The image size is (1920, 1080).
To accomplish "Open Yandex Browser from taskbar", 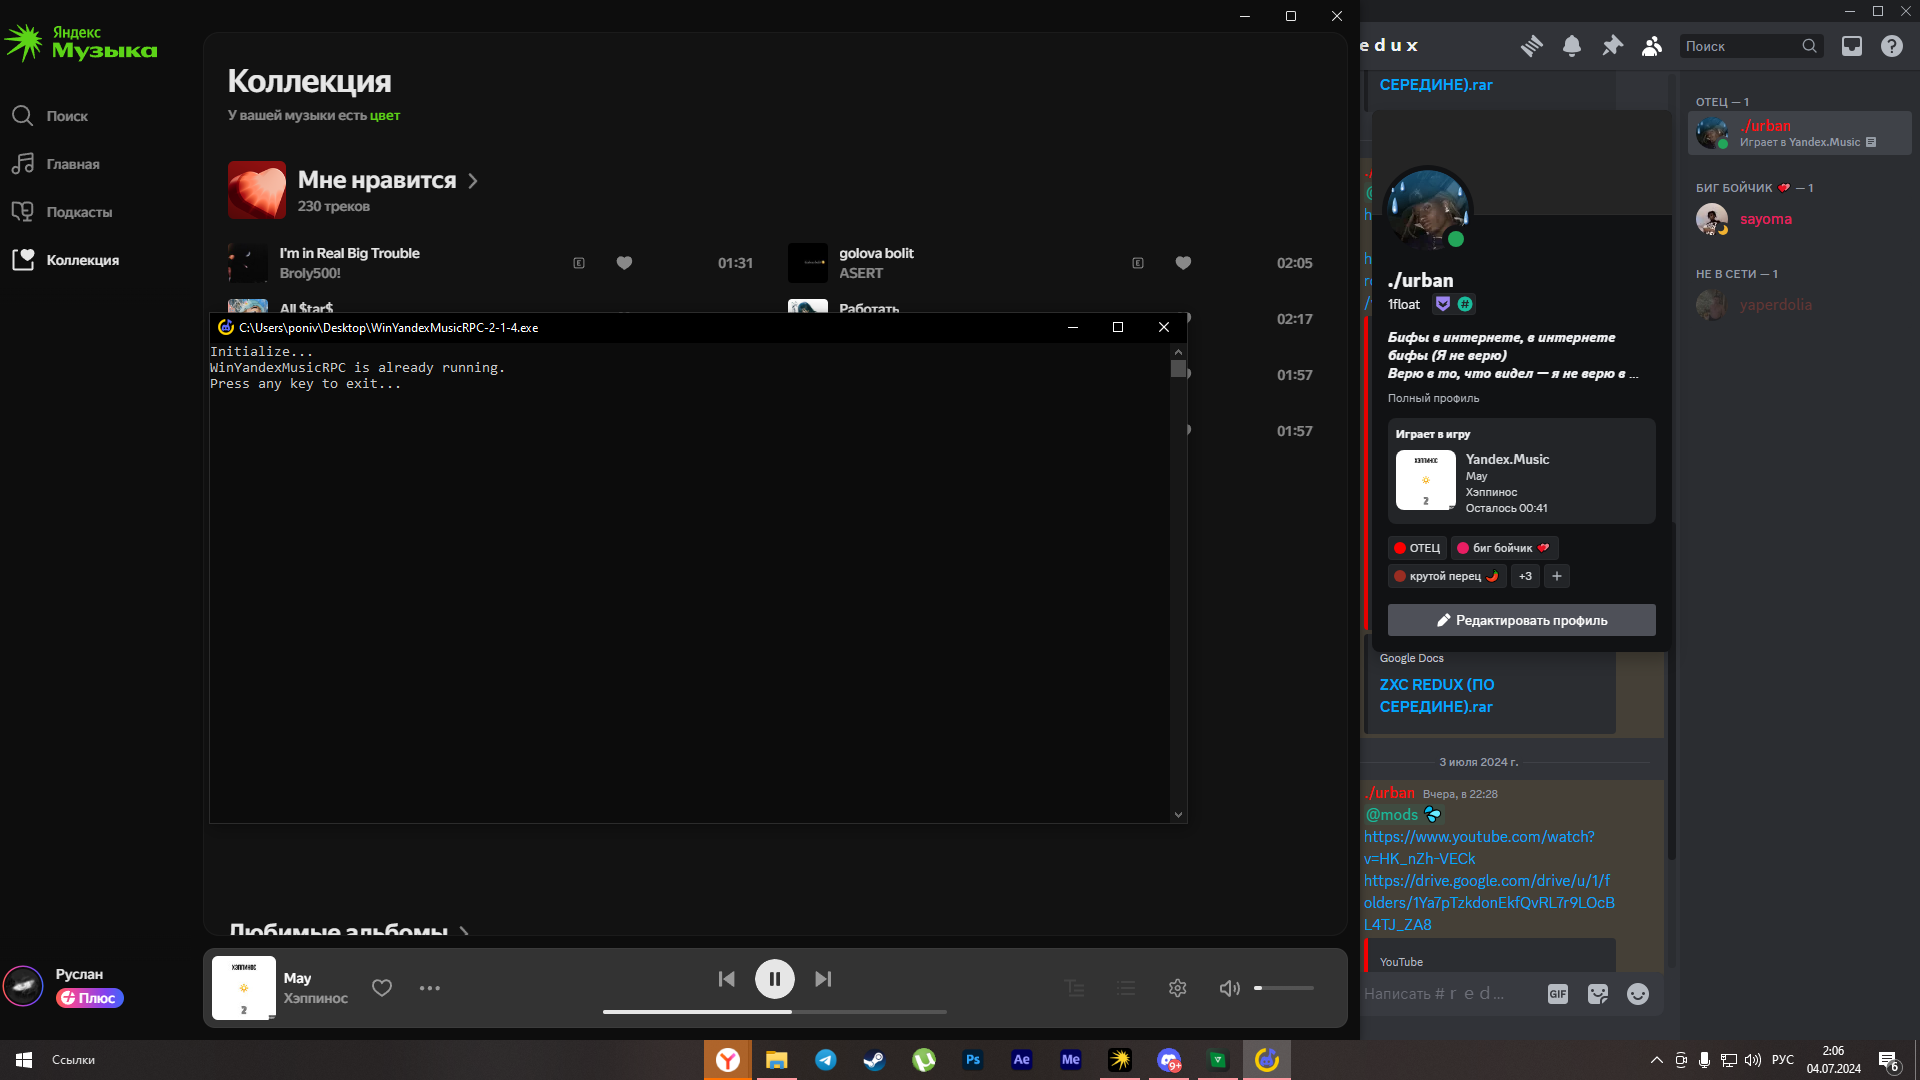I will point(728,1060).
